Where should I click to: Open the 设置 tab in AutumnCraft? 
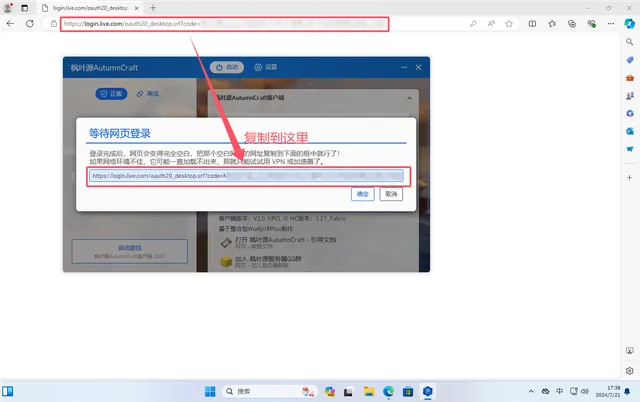pos(266,67)
